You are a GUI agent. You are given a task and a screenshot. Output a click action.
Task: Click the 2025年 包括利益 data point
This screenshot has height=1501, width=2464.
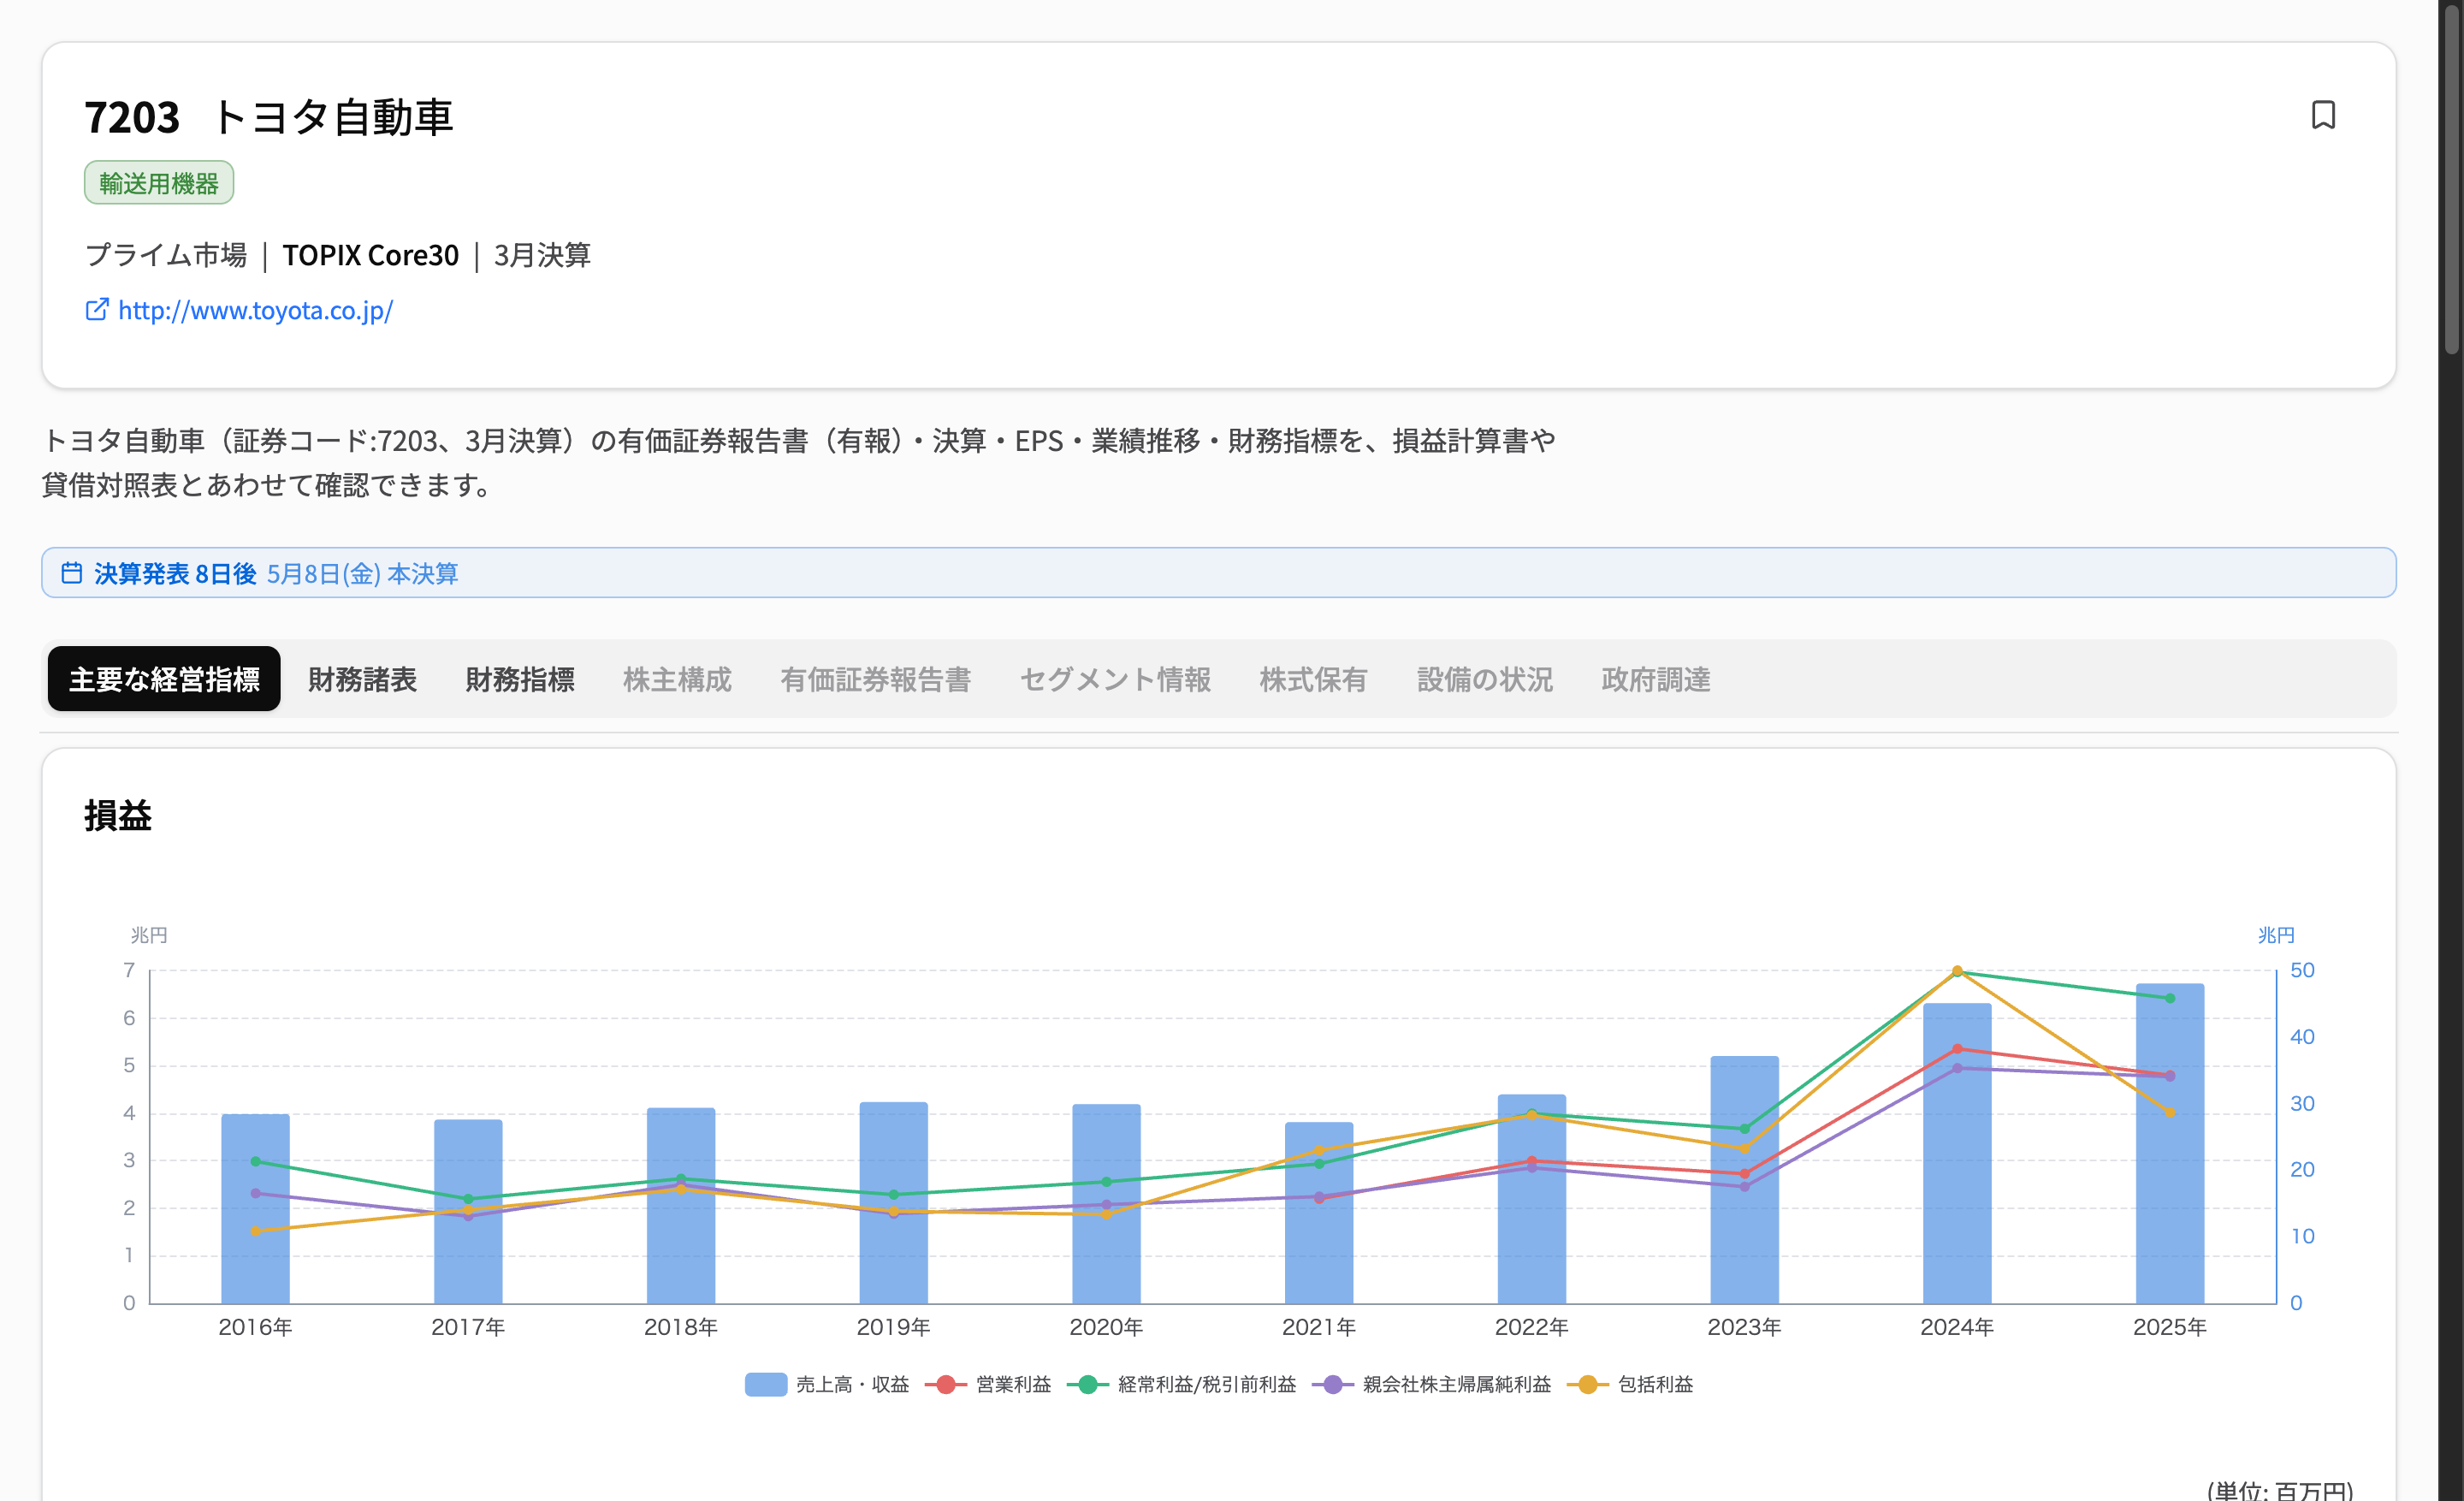click(2170, 1112)
